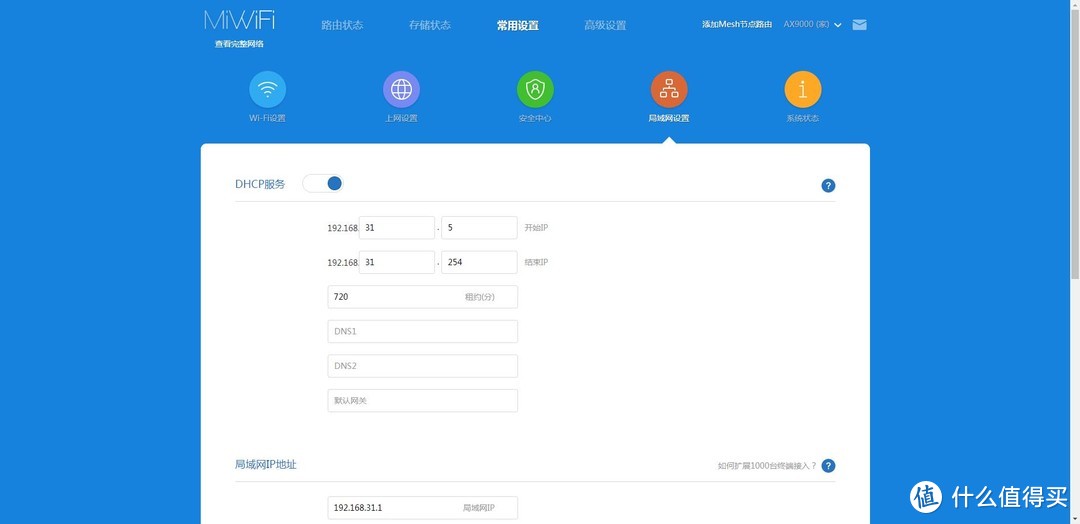
Task: Toggle the DHCP服务 switch
Action: (x=322, y=183)
